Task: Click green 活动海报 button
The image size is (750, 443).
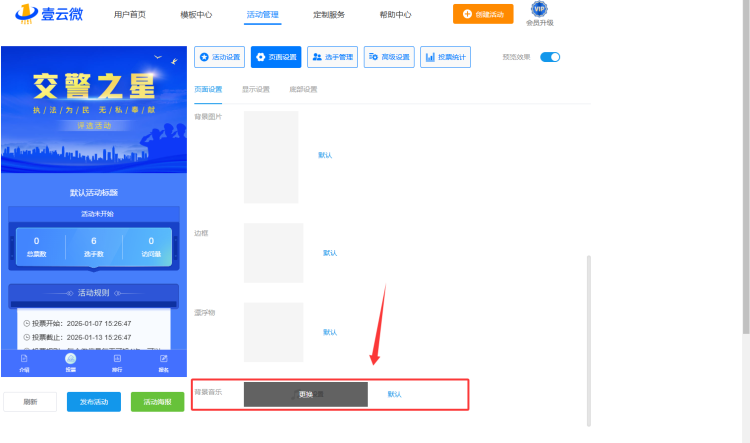Action: (157, 402)
